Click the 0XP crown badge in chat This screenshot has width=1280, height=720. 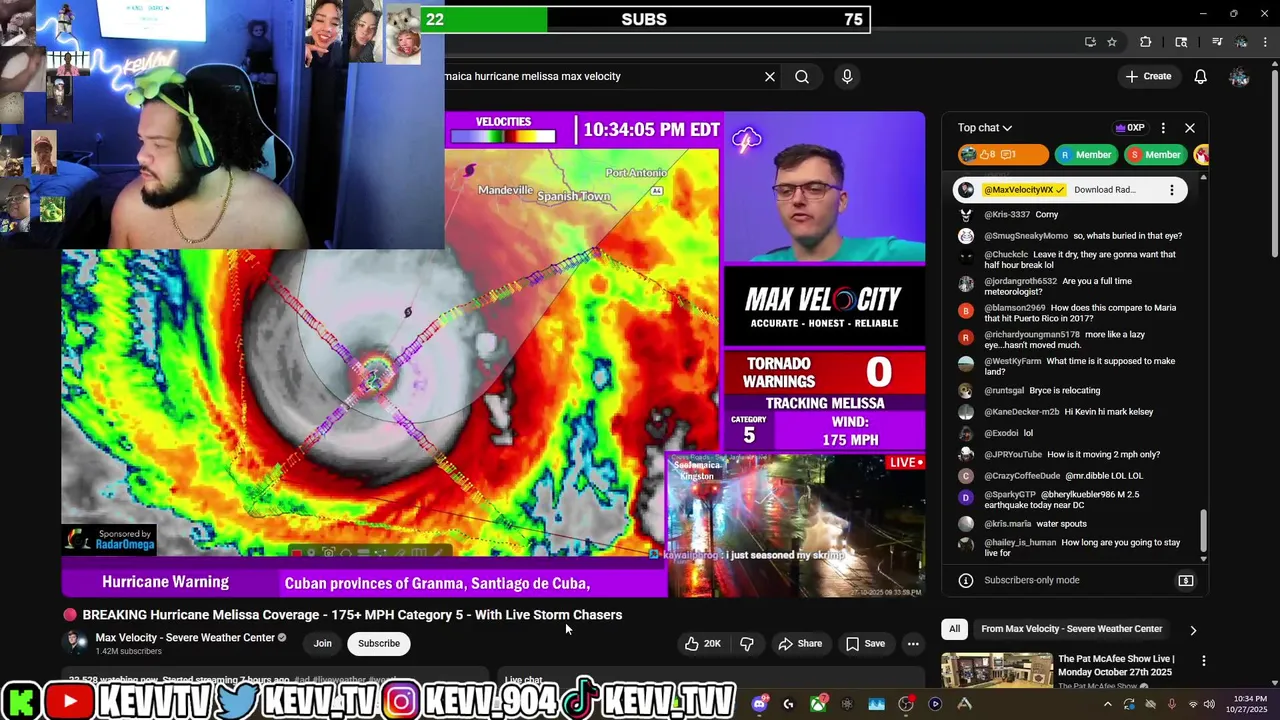click(x=1130, y=128)
